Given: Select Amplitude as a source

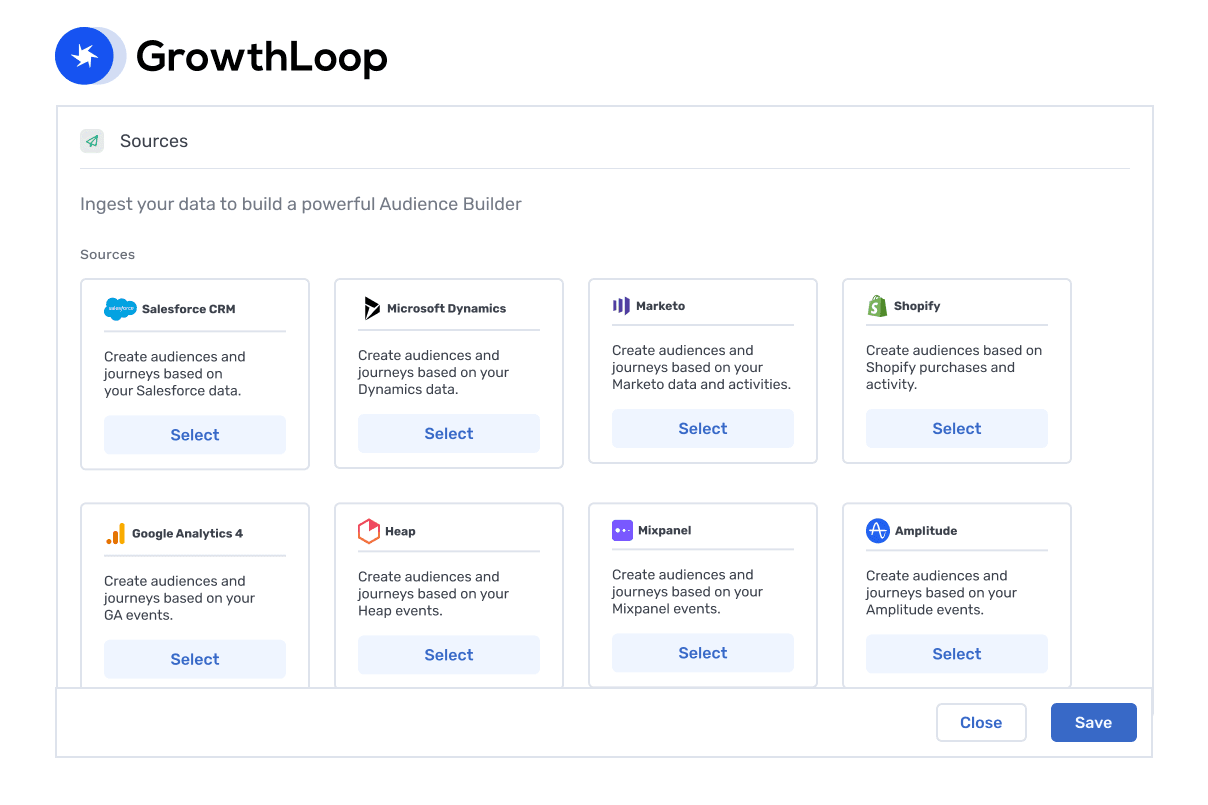Looking at the screenshot, I should pyautogui.click(x=957, y=654).
